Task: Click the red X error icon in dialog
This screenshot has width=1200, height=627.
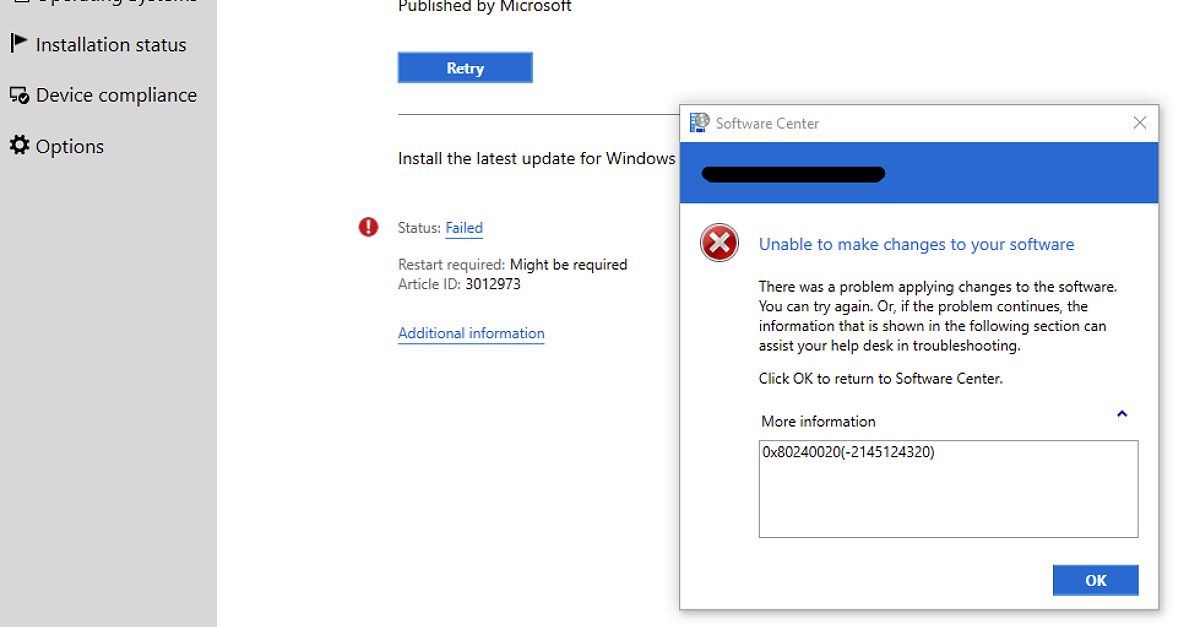Action: pos(719,243)
